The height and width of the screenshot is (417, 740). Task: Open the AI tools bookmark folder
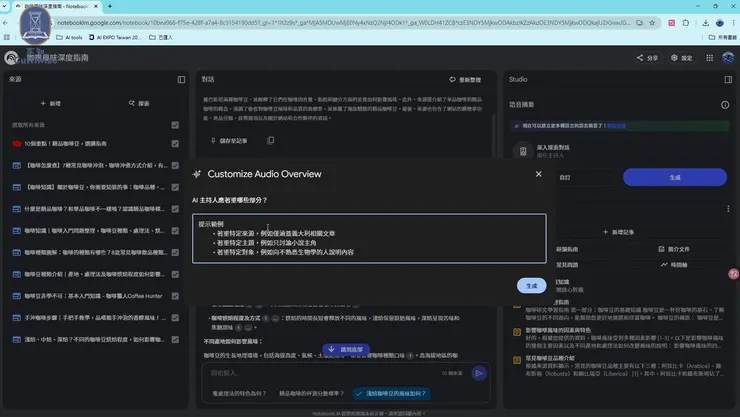69,37
